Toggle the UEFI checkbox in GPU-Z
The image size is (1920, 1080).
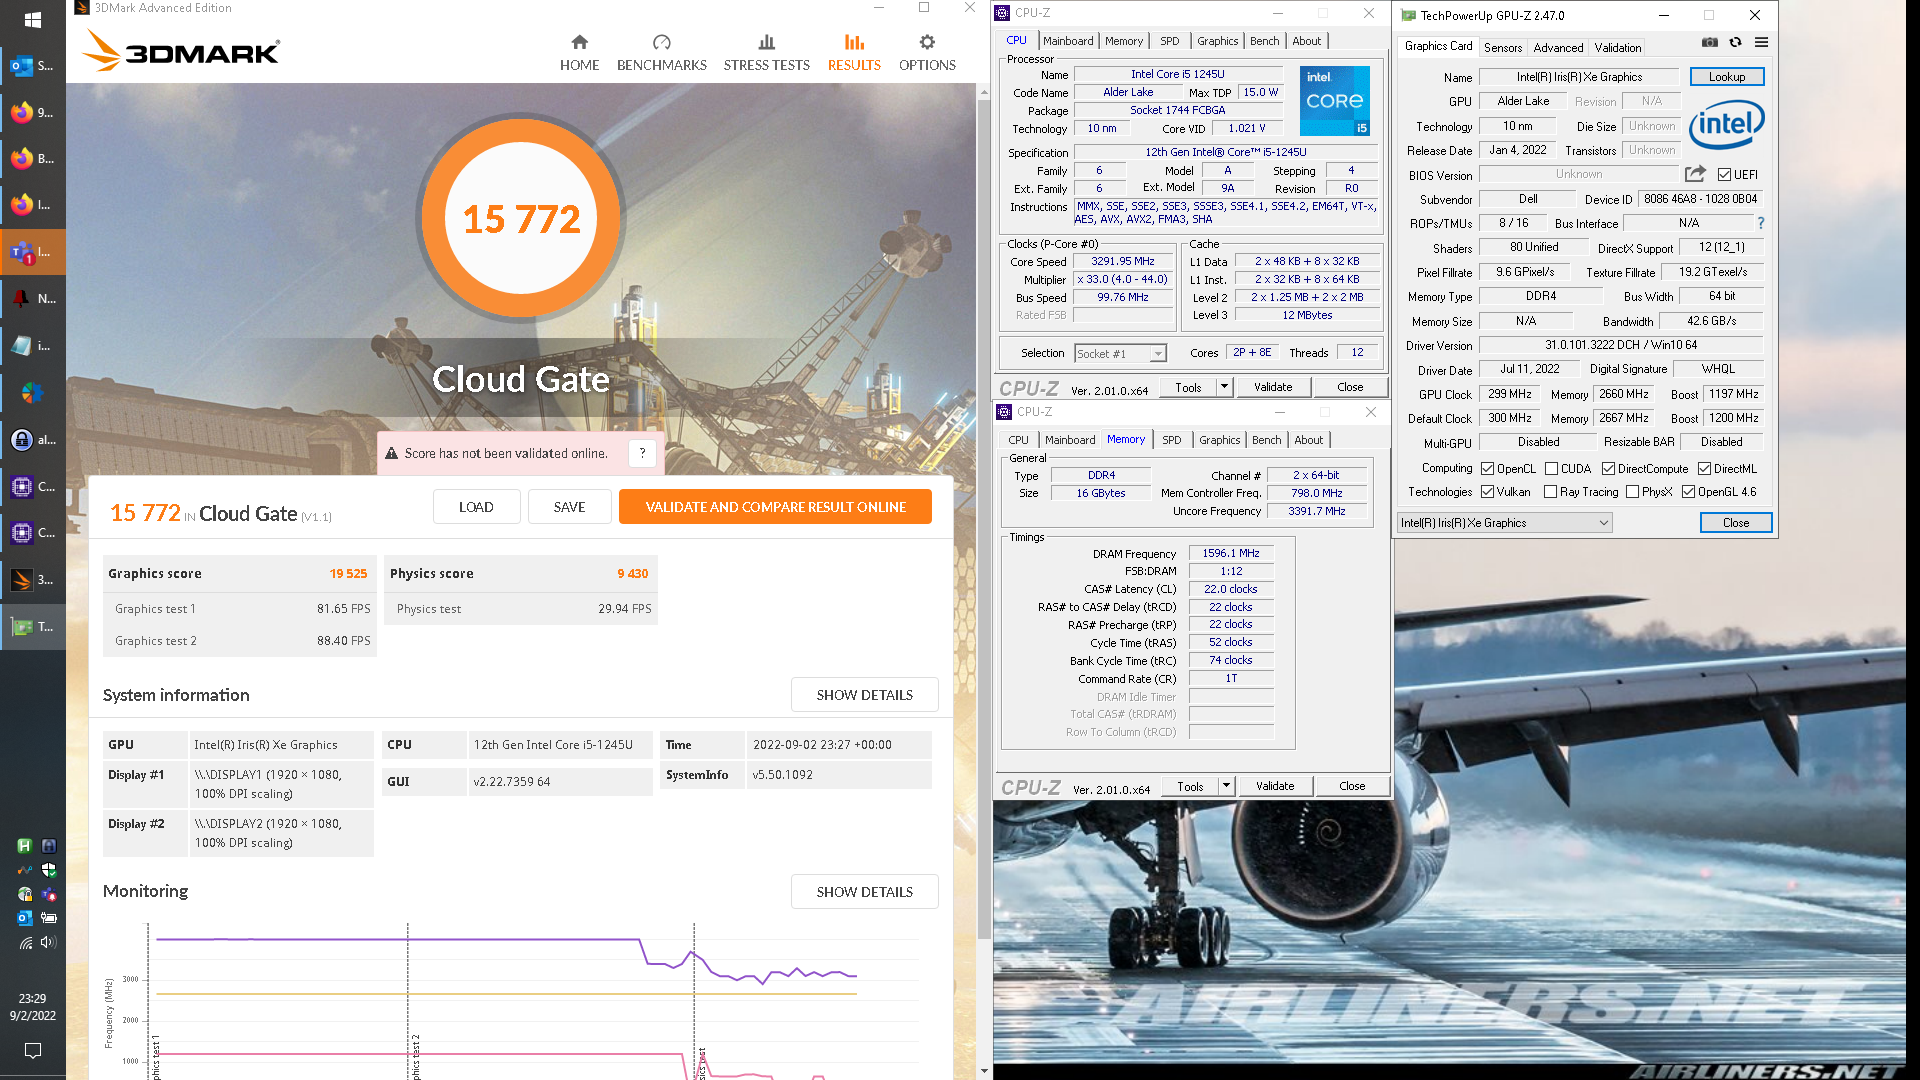1724,174
